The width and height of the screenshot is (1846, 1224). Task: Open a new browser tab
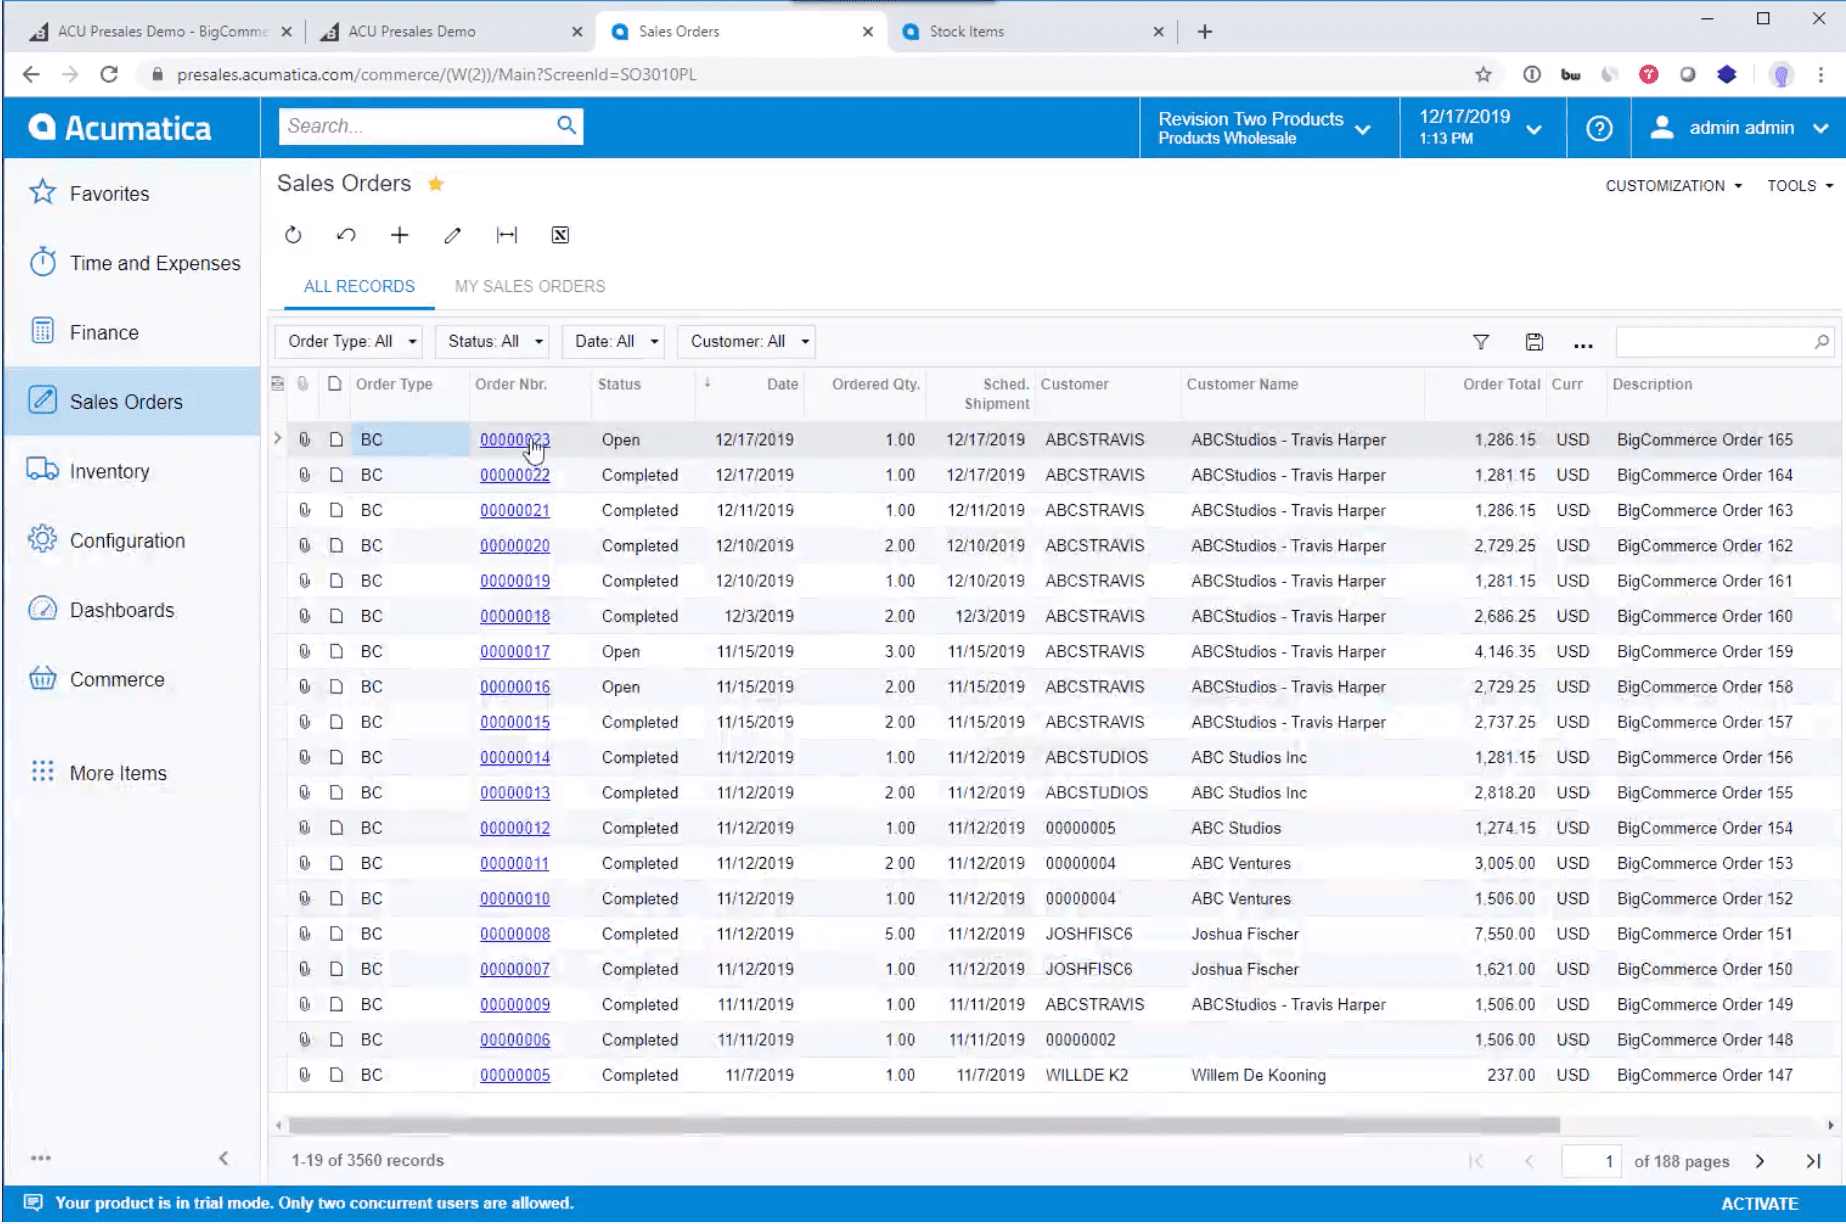coord(1205,31)
